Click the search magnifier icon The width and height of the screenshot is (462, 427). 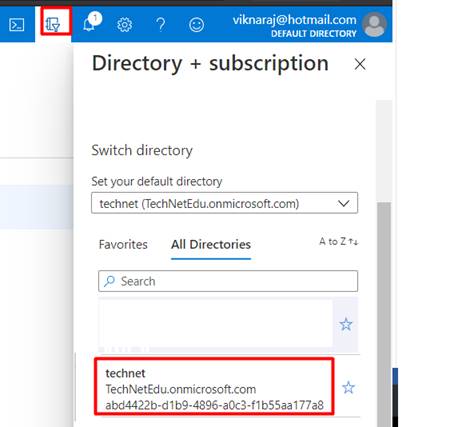pos(109,281)
